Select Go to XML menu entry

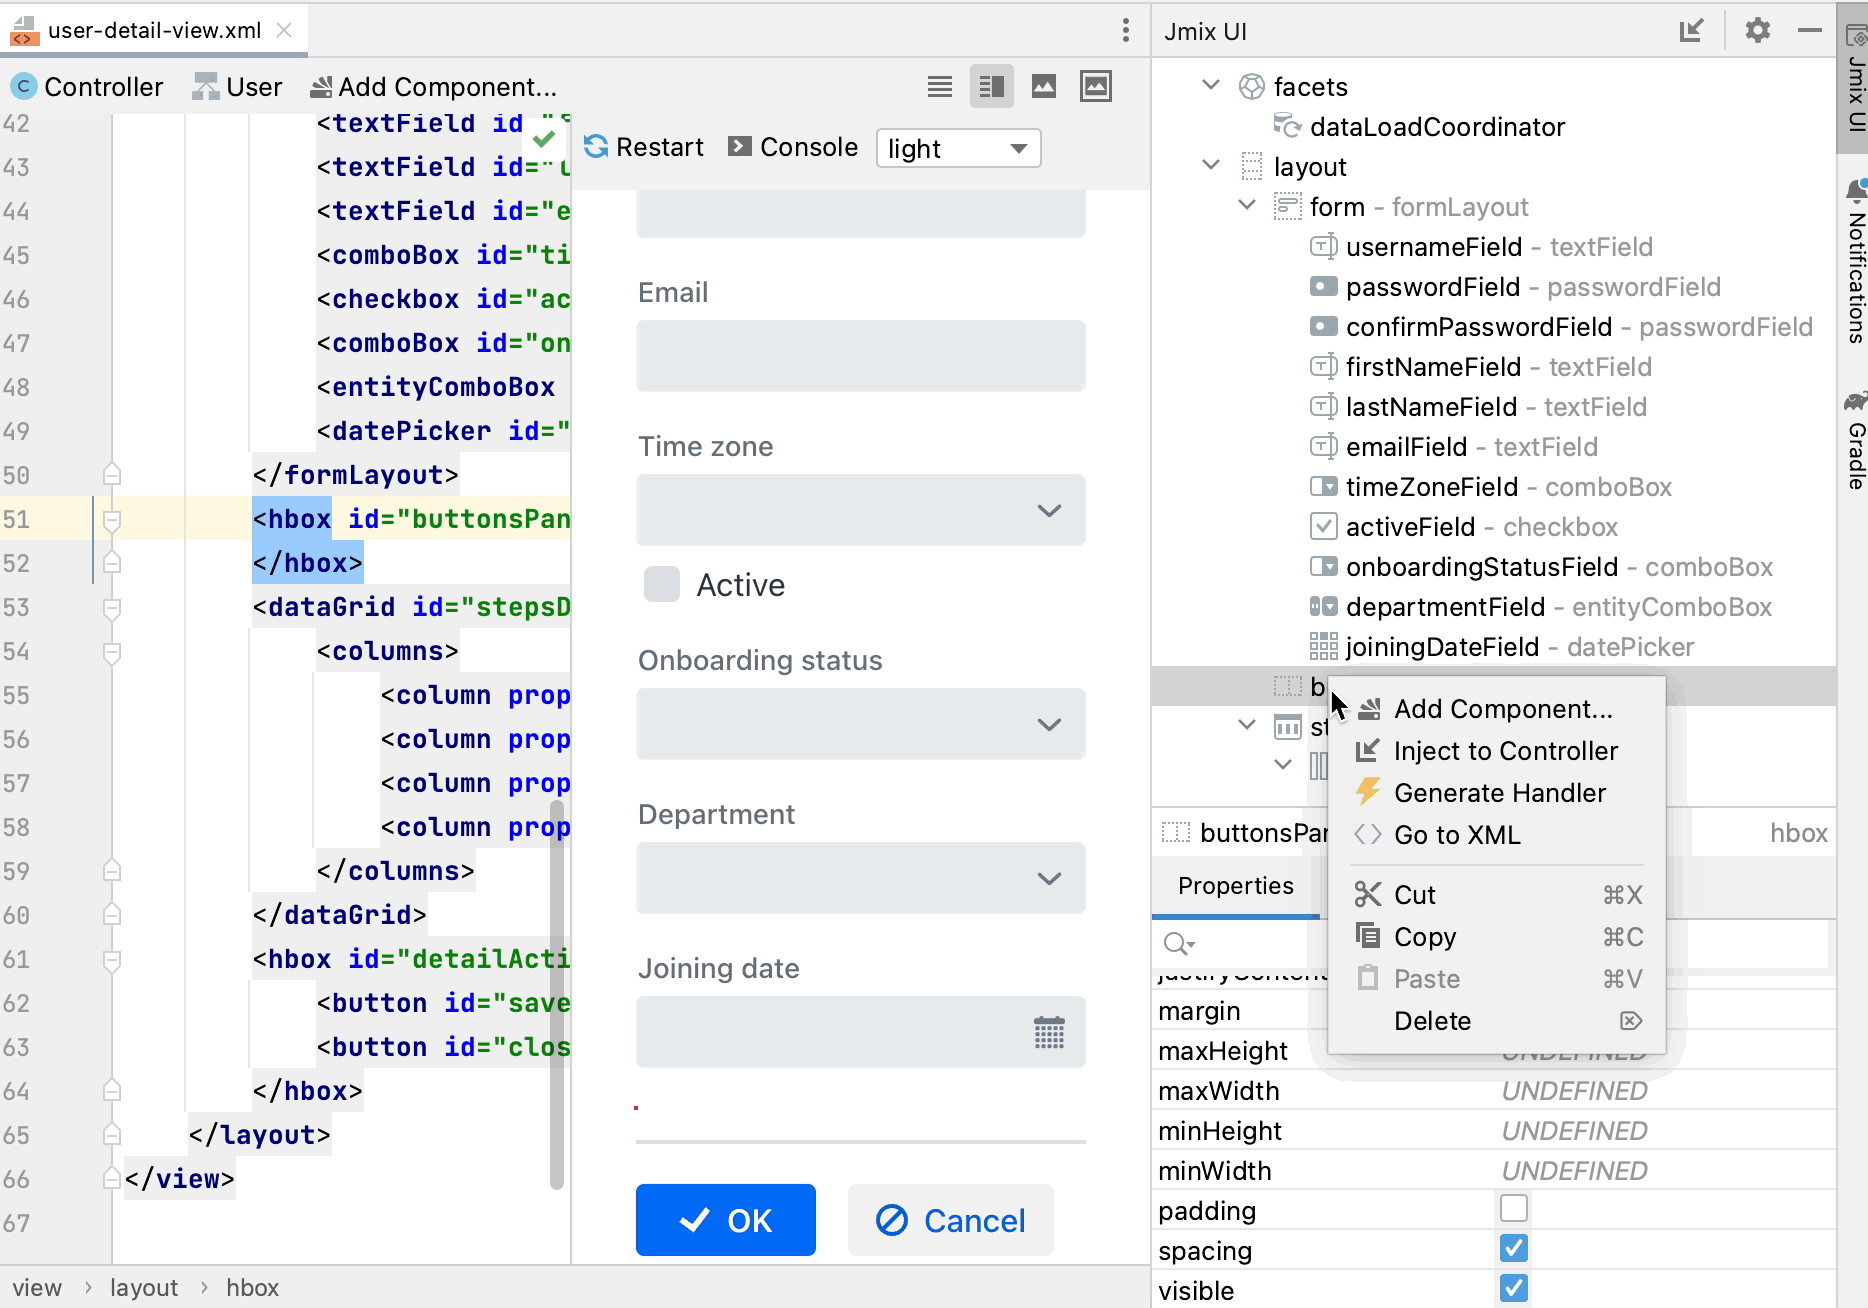(x=1456, y=835)
